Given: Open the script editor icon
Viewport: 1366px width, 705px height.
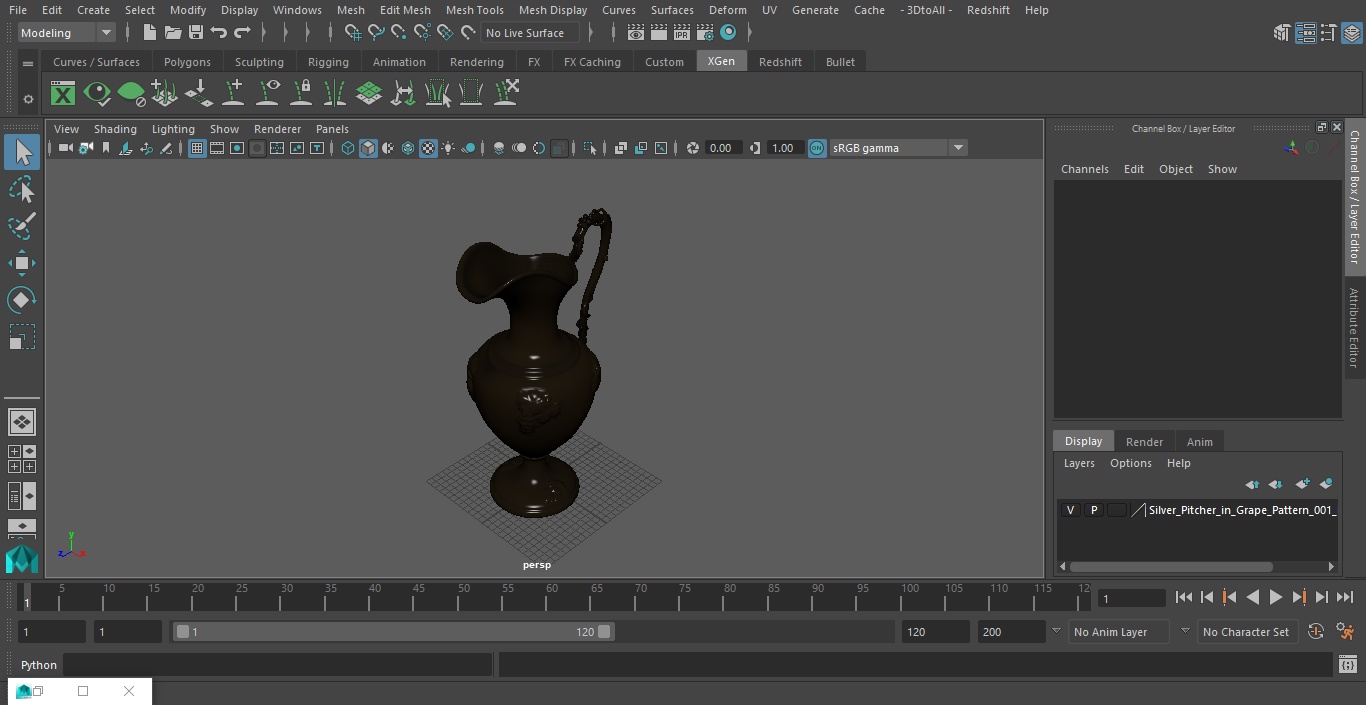Looking at the screenshot, I should (1347, 665).
